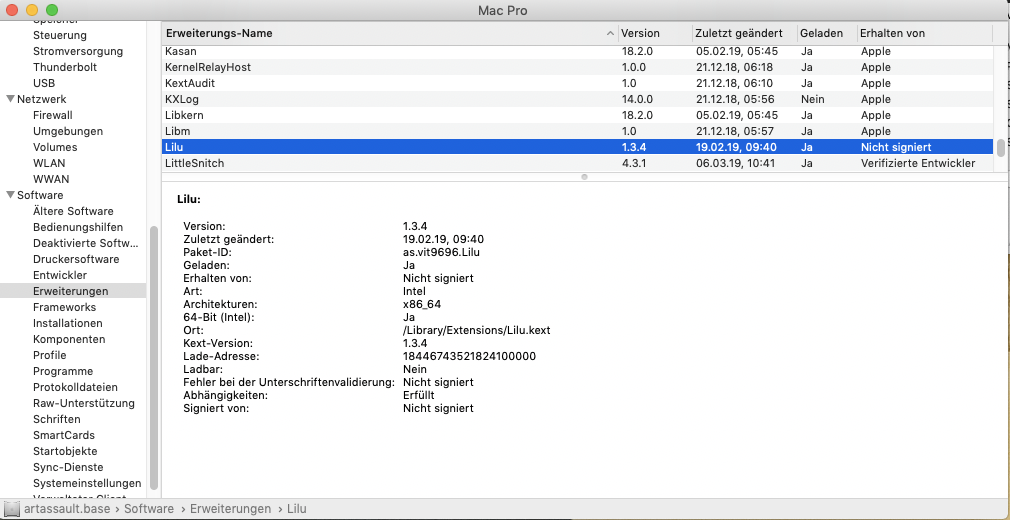Select Profile in the sidebar

click(50, 355)
